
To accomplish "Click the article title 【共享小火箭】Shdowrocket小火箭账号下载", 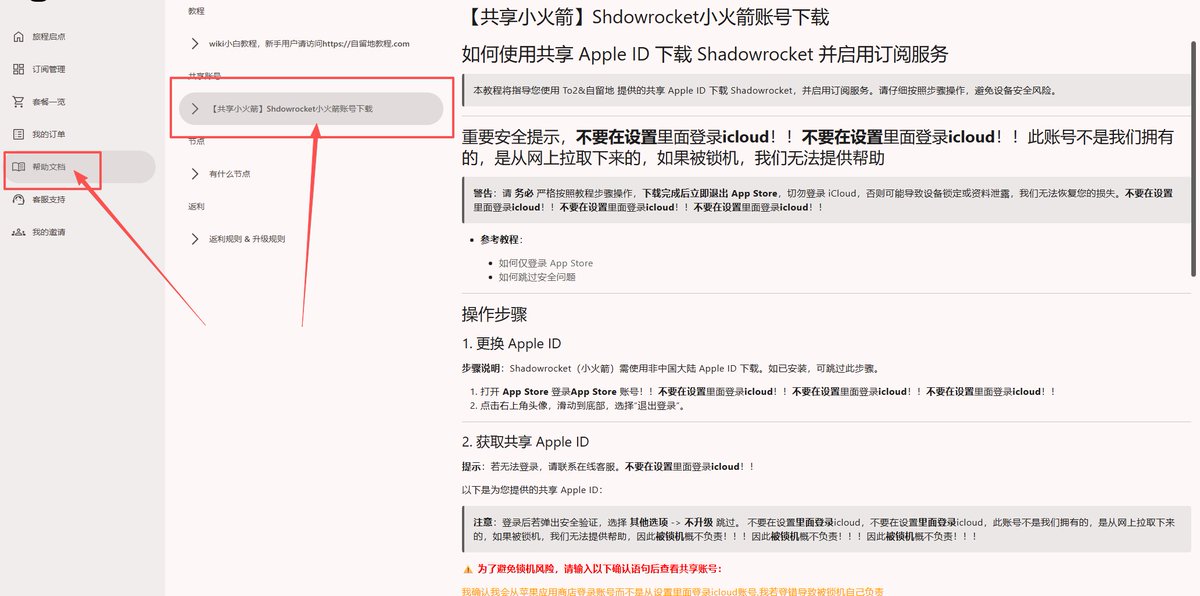I will coord(646,17).
